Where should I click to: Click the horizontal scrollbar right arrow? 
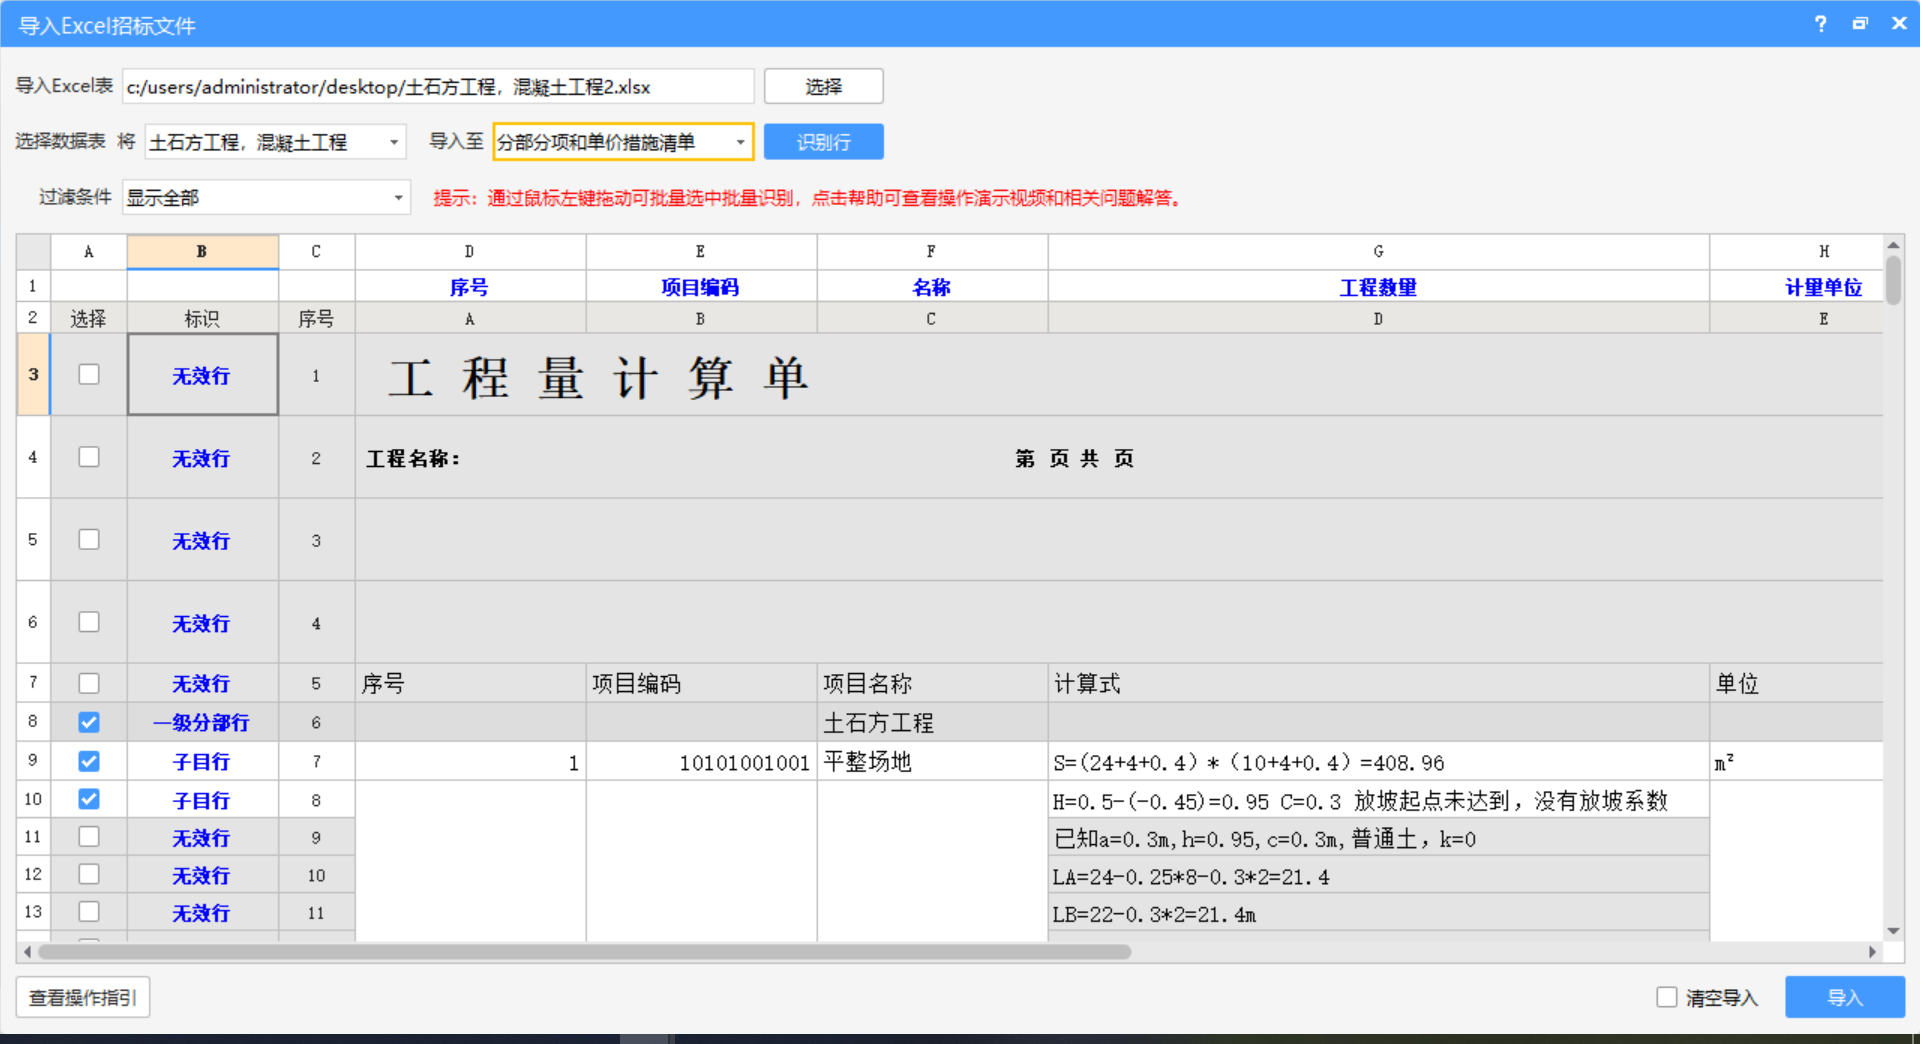[1872, 952]
